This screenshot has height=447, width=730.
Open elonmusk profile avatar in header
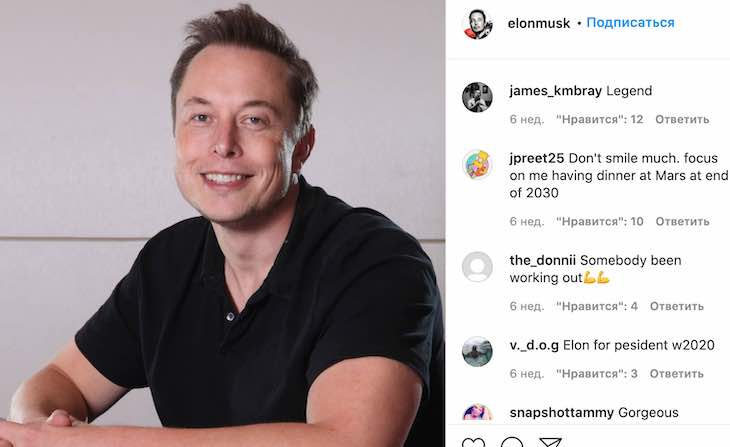point(477,23)
